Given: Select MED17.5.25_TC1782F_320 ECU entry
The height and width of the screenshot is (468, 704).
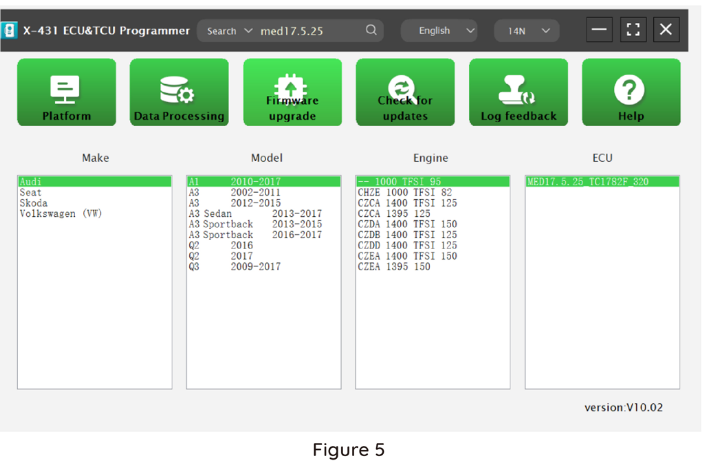Looking at the screenshot, I should pyautogui.click(x=587, y=182).
